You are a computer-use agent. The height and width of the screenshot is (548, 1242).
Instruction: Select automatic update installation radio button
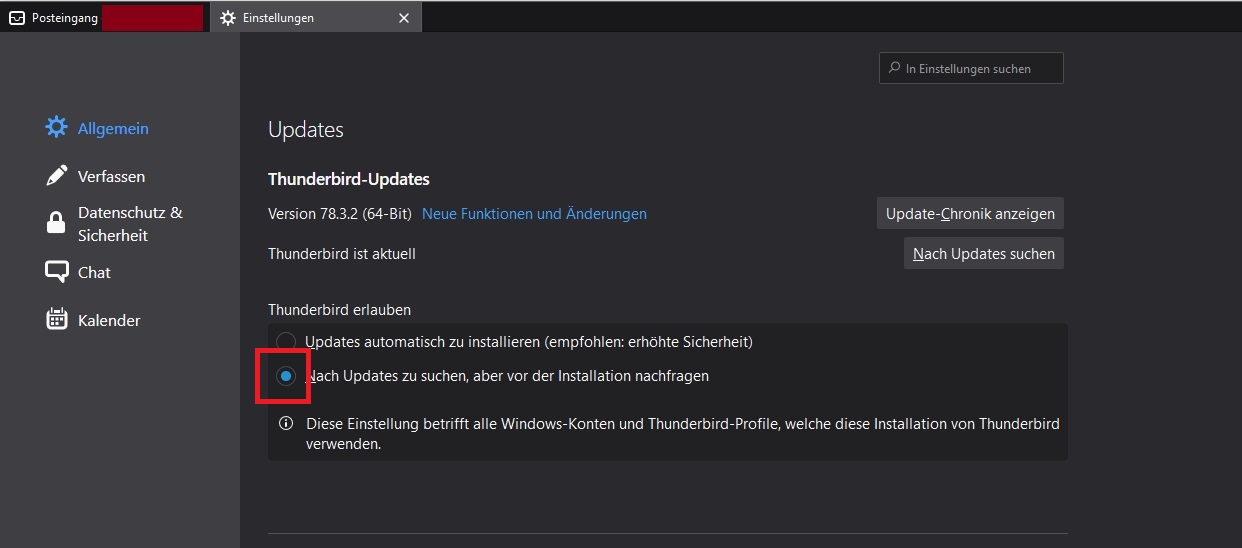click(286, 342)
